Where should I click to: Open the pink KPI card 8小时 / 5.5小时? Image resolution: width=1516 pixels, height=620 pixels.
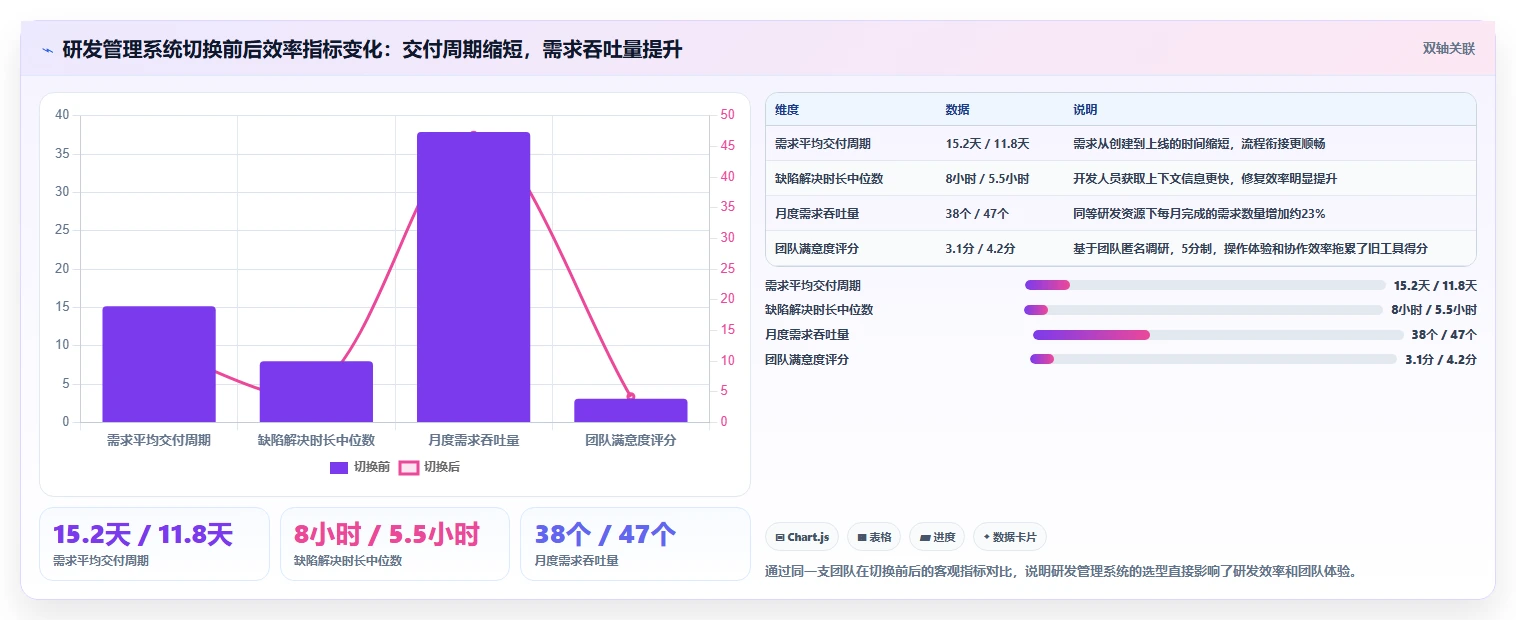pyautogui.click(x=395, y=544)
